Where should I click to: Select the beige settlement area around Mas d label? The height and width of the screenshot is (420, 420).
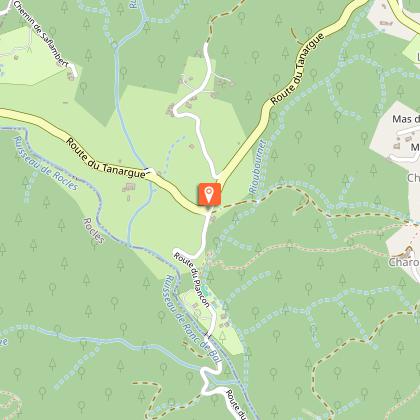(397, 132)
